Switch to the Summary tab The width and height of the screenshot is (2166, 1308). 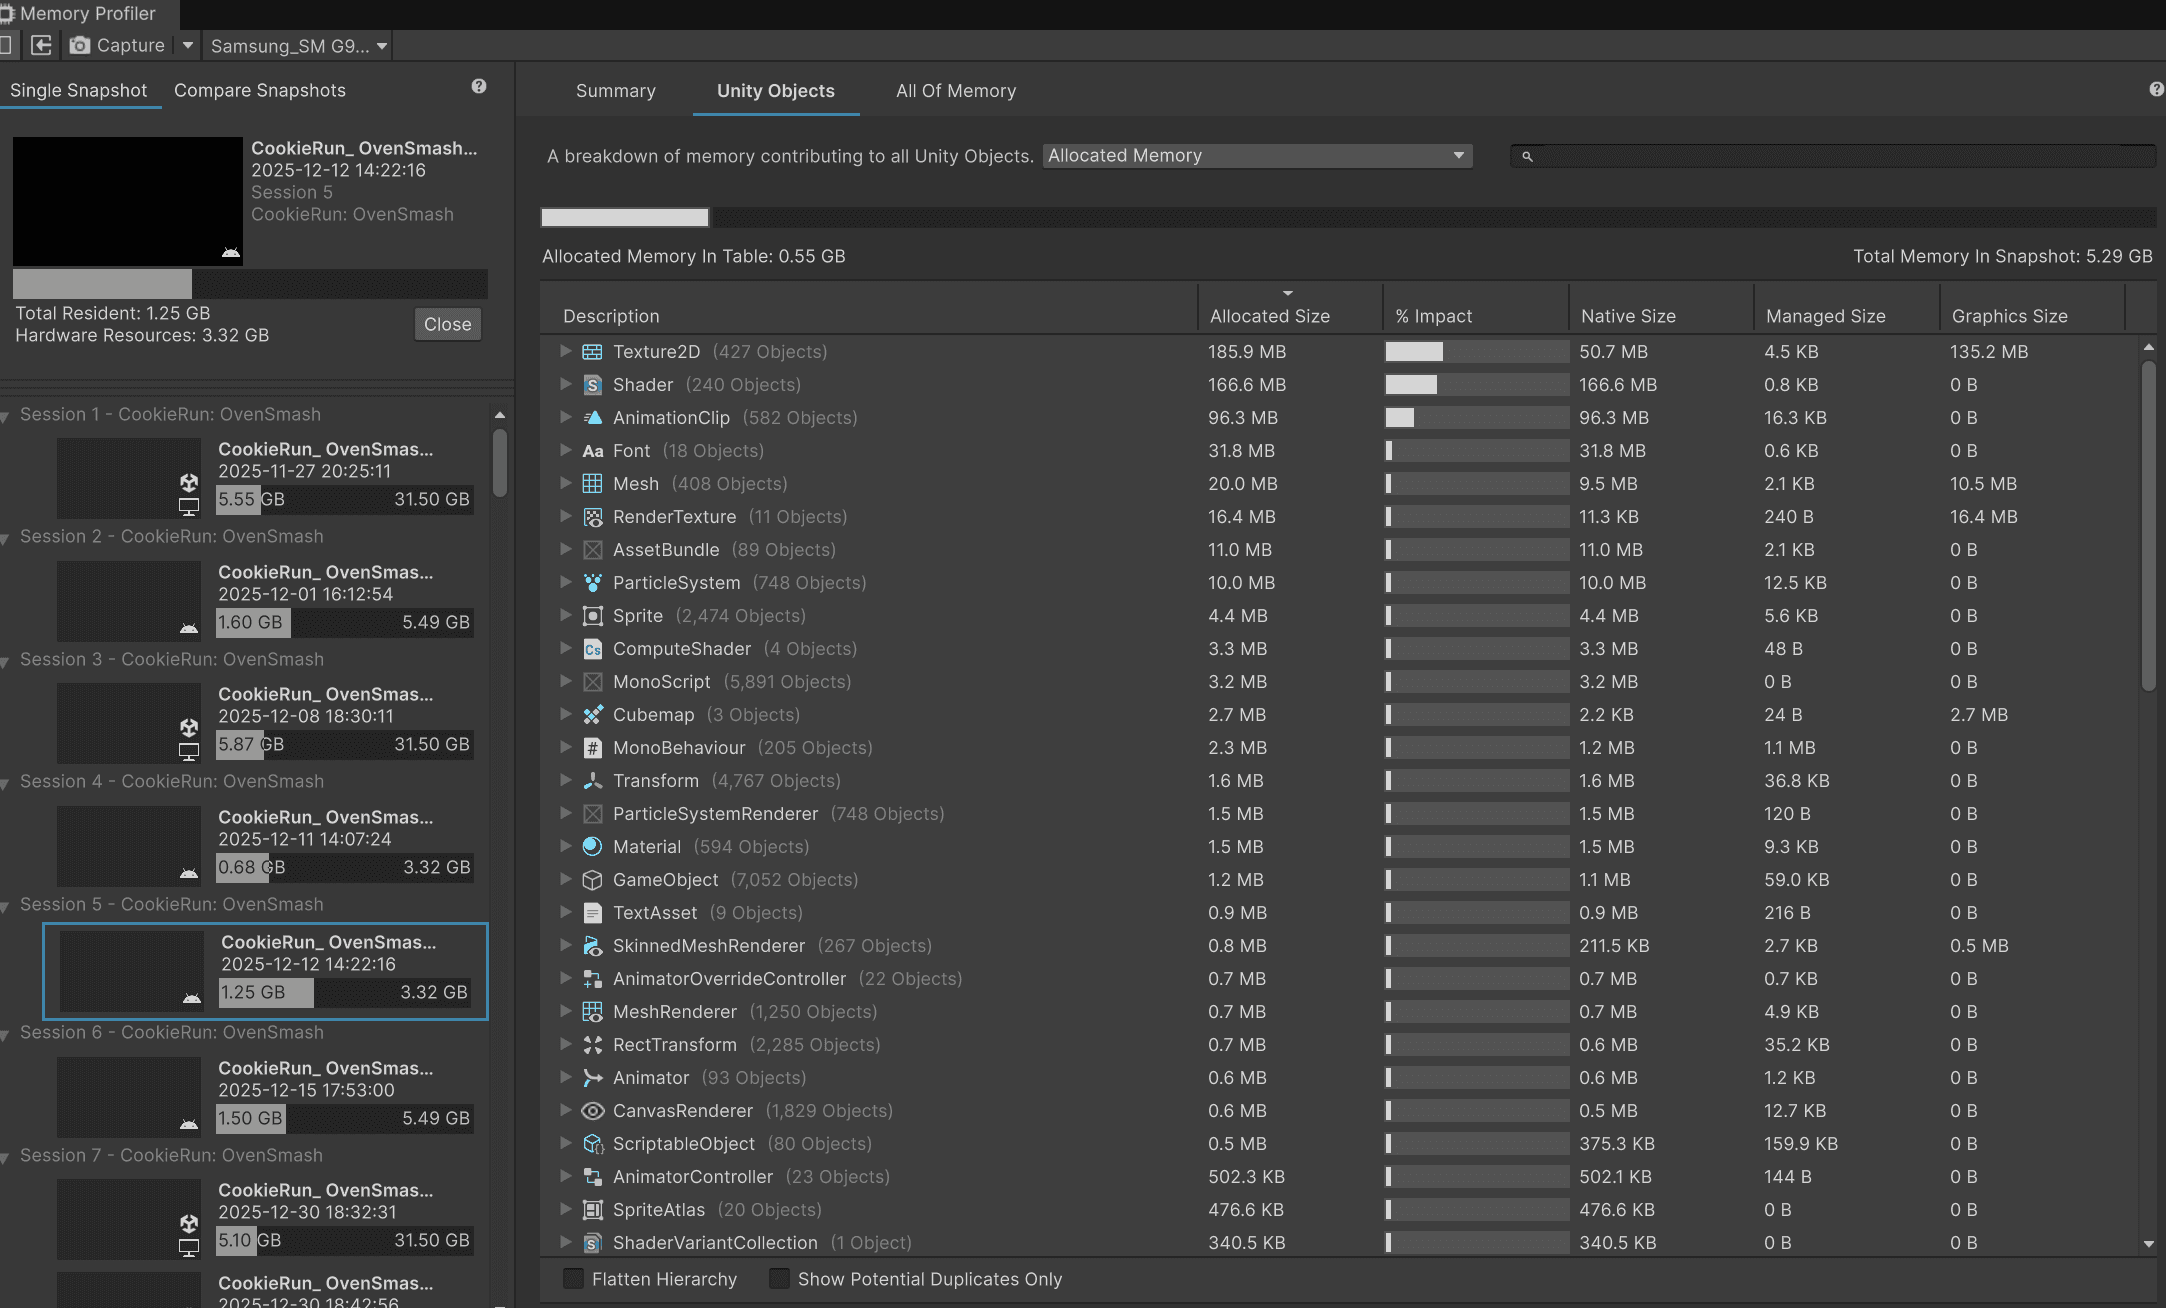point(616,91)
